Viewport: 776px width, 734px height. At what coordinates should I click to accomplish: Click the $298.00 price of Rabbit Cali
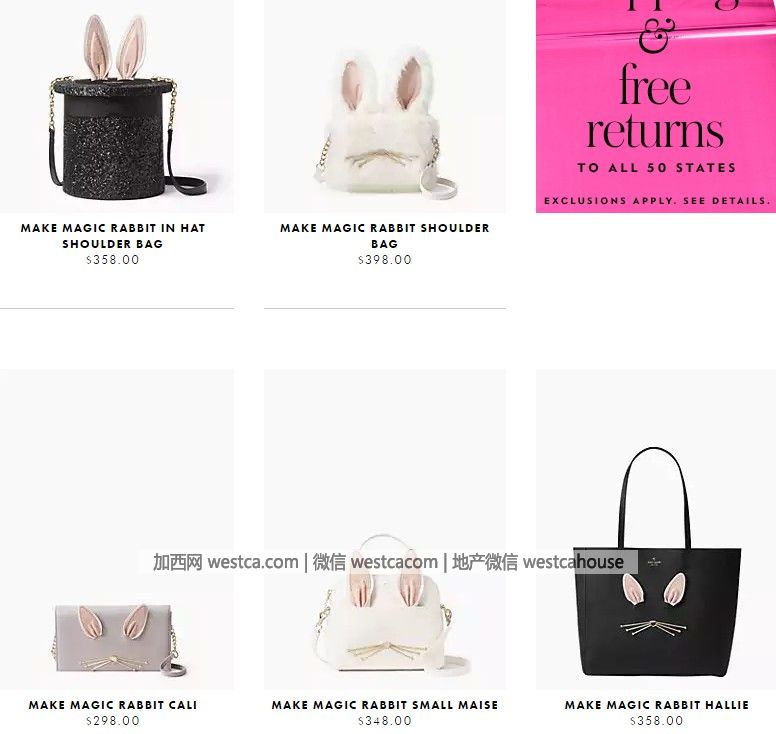113,721
